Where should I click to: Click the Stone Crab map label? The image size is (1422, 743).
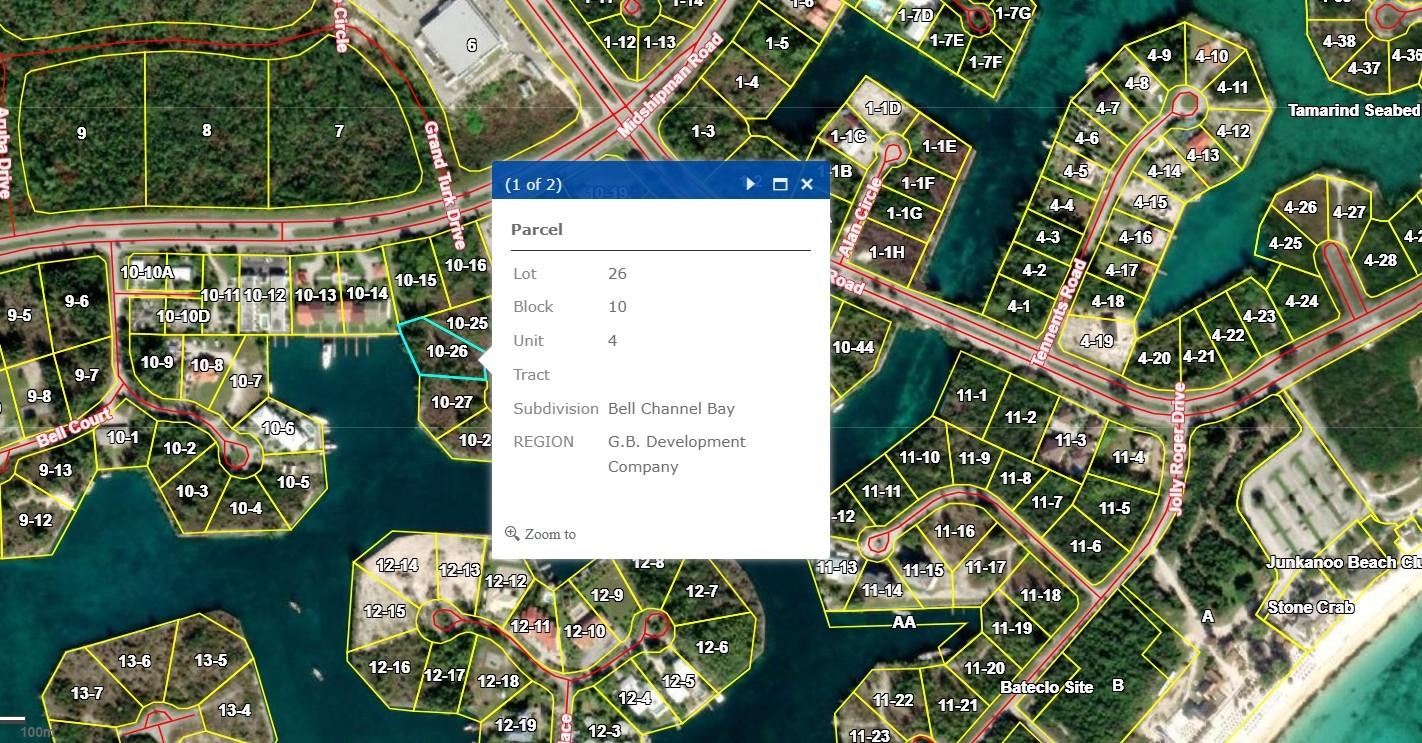pyautogui.click(x=1310, y=607)
